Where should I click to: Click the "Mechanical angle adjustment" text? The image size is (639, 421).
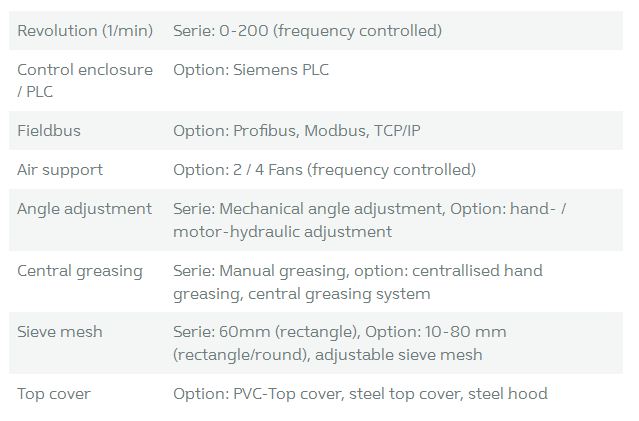click(330, 209)
